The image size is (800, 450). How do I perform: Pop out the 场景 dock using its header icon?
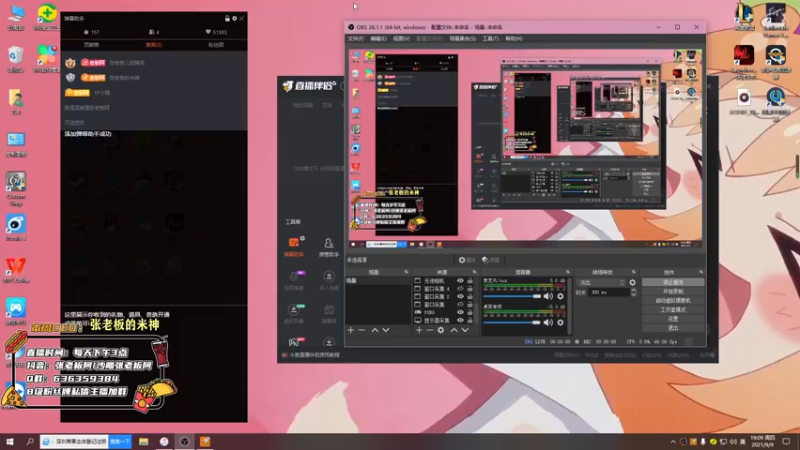(x=406, y=272)
